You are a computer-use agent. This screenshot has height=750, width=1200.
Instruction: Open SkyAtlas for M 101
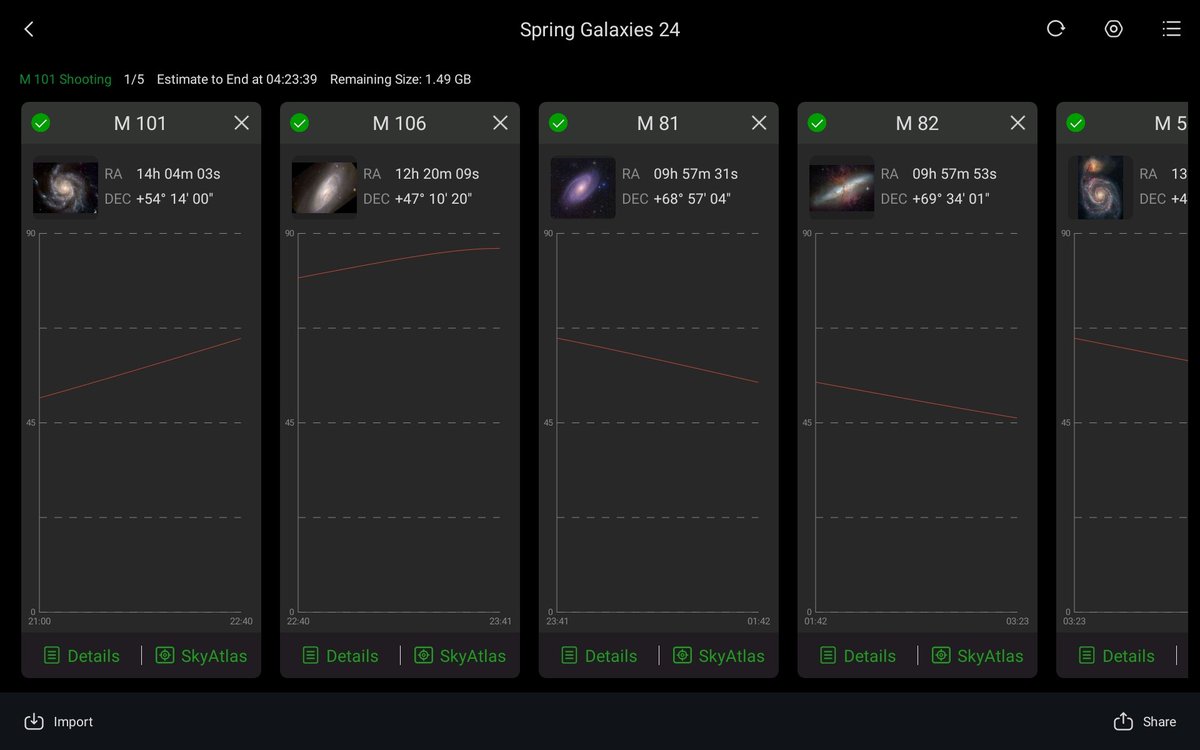201,656
